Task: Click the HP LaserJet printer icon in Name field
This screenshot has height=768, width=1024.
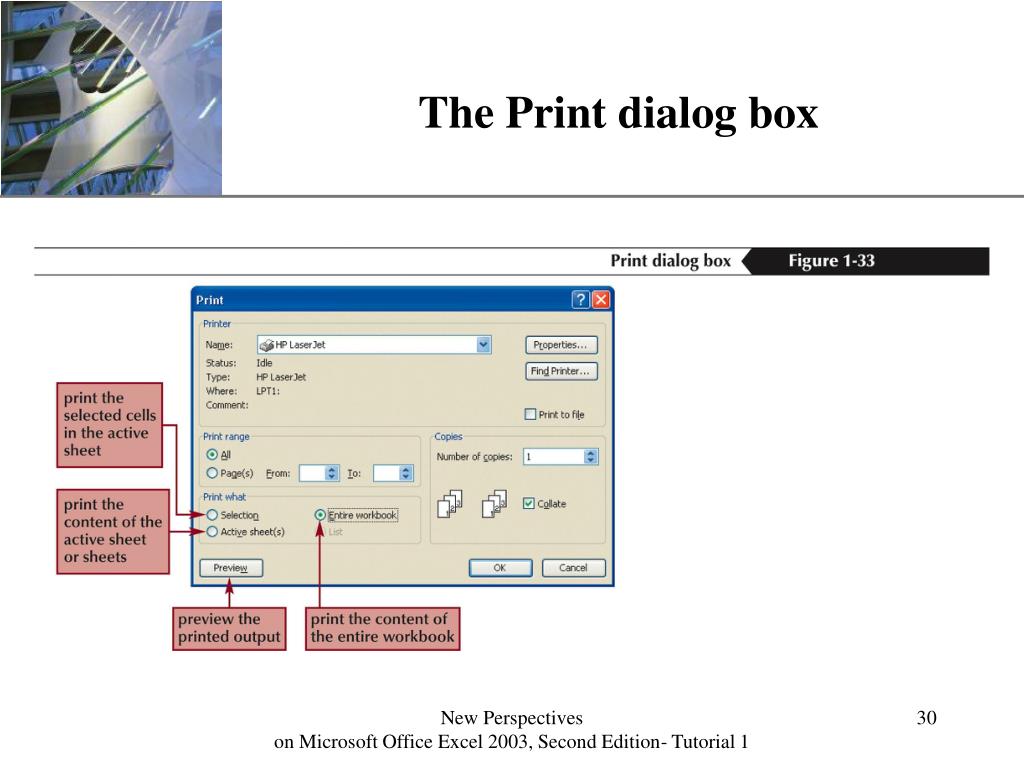Action: tap(266, 345)
